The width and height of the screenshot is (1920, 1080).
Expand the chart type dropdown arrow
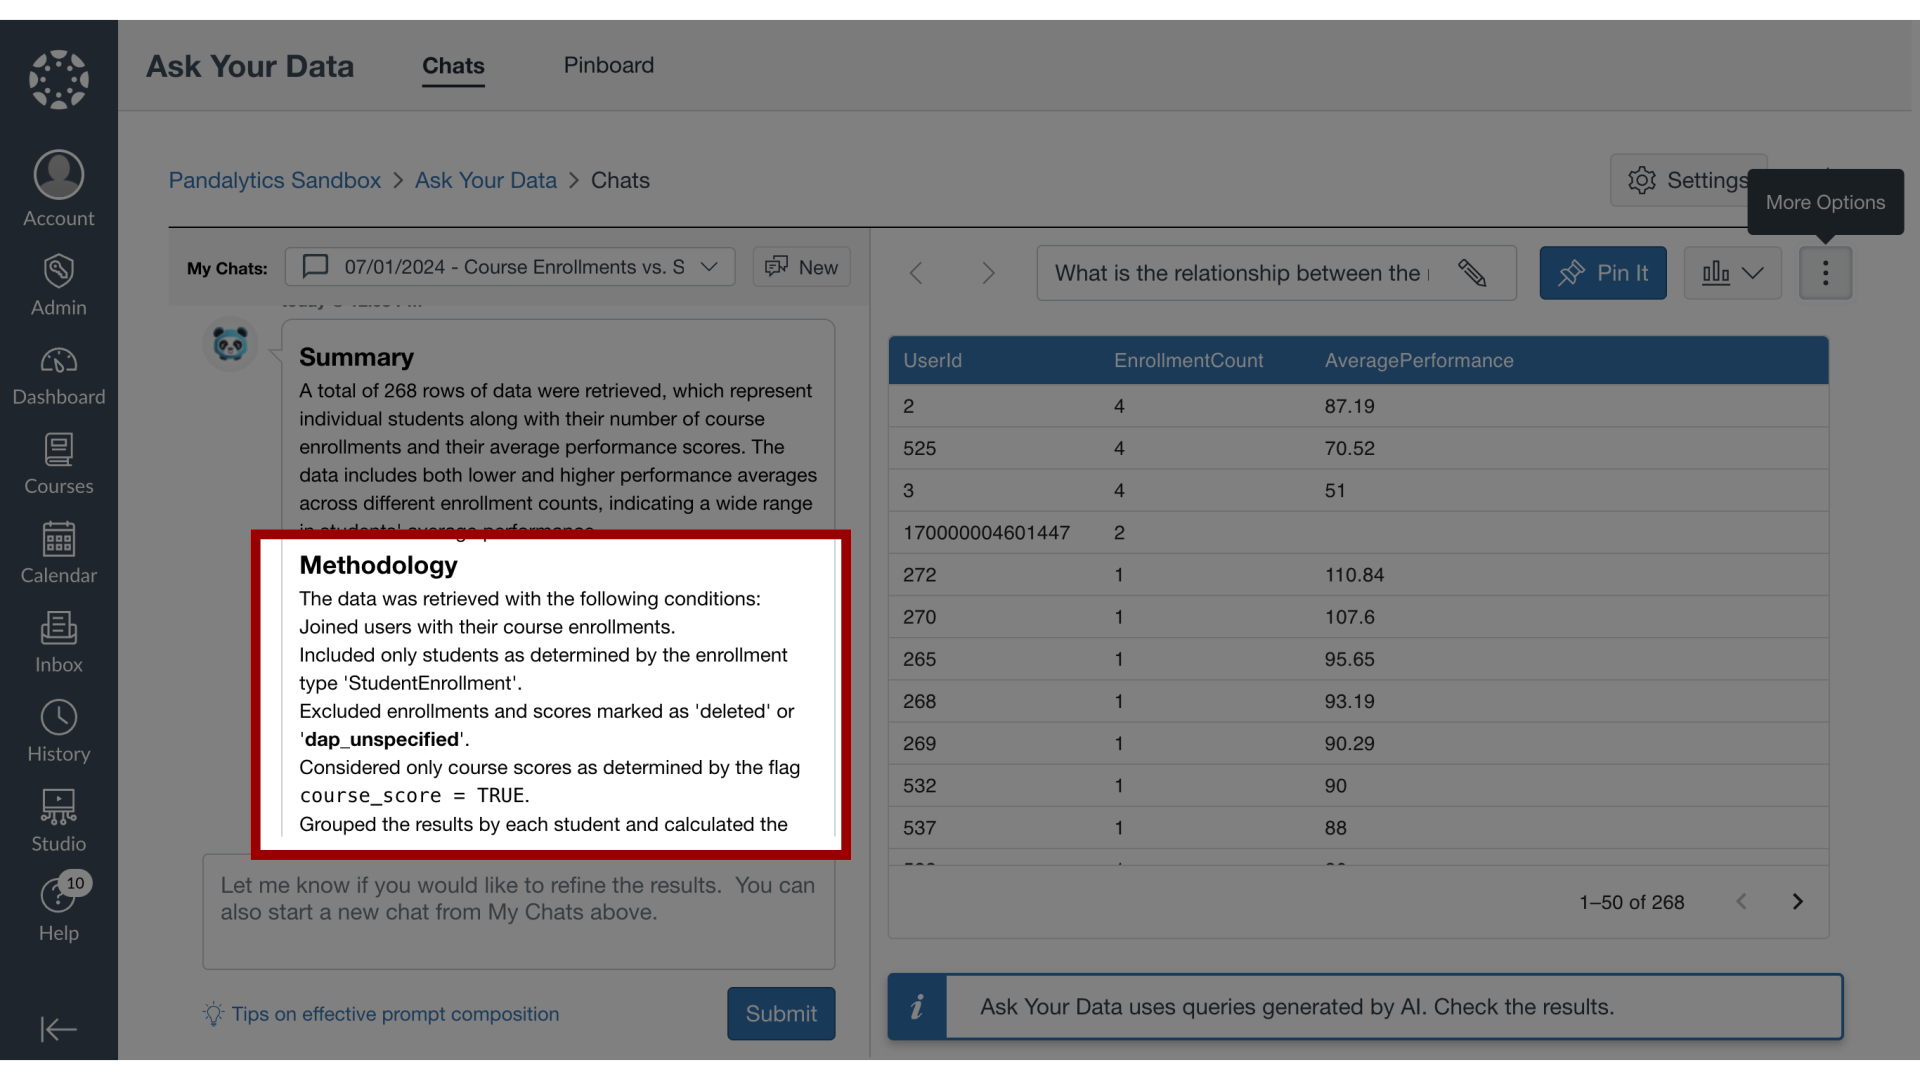1753,272
